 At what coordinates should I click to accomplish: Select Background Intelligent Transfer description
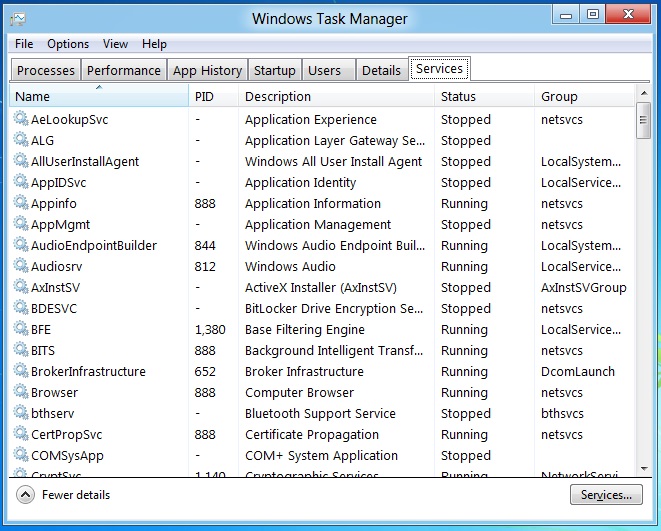point(334,351)
